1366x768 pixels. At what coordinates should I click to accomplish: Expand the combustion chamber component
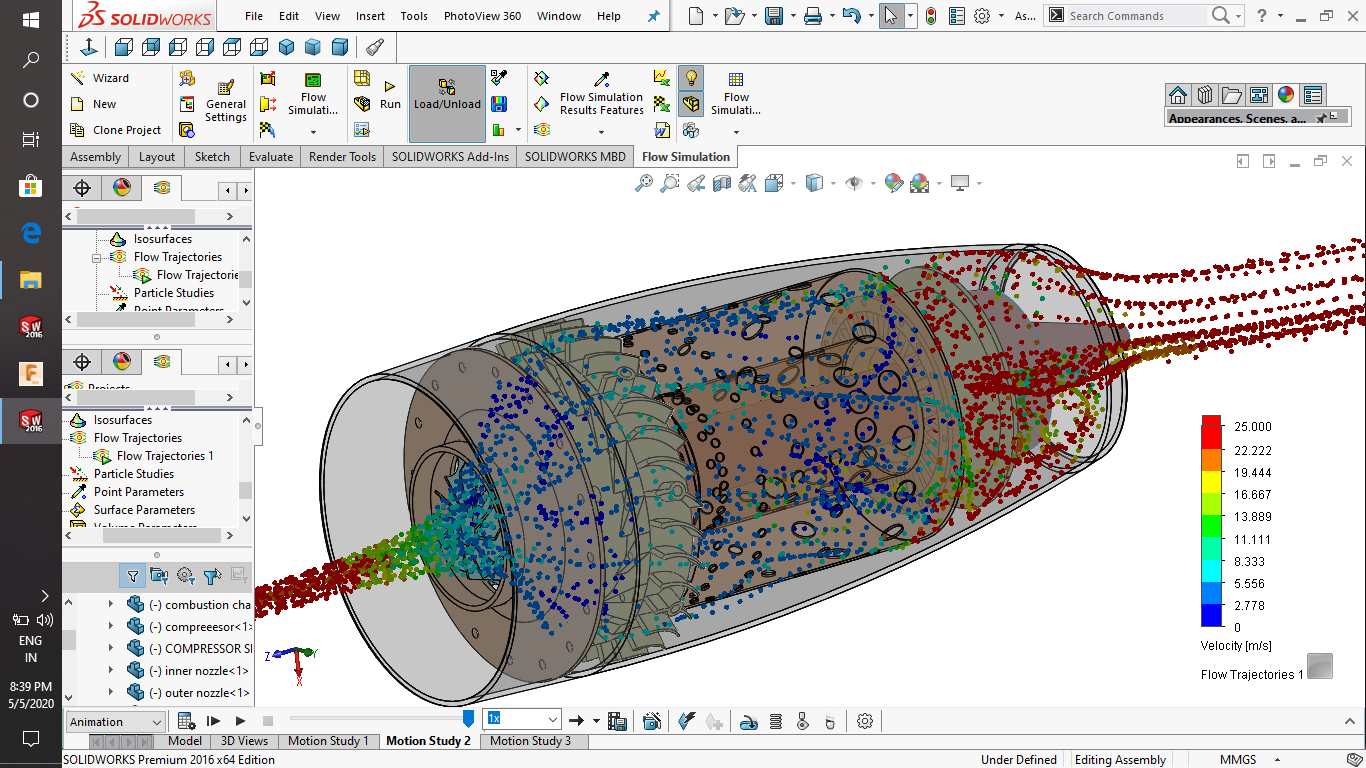coord(111,605)
